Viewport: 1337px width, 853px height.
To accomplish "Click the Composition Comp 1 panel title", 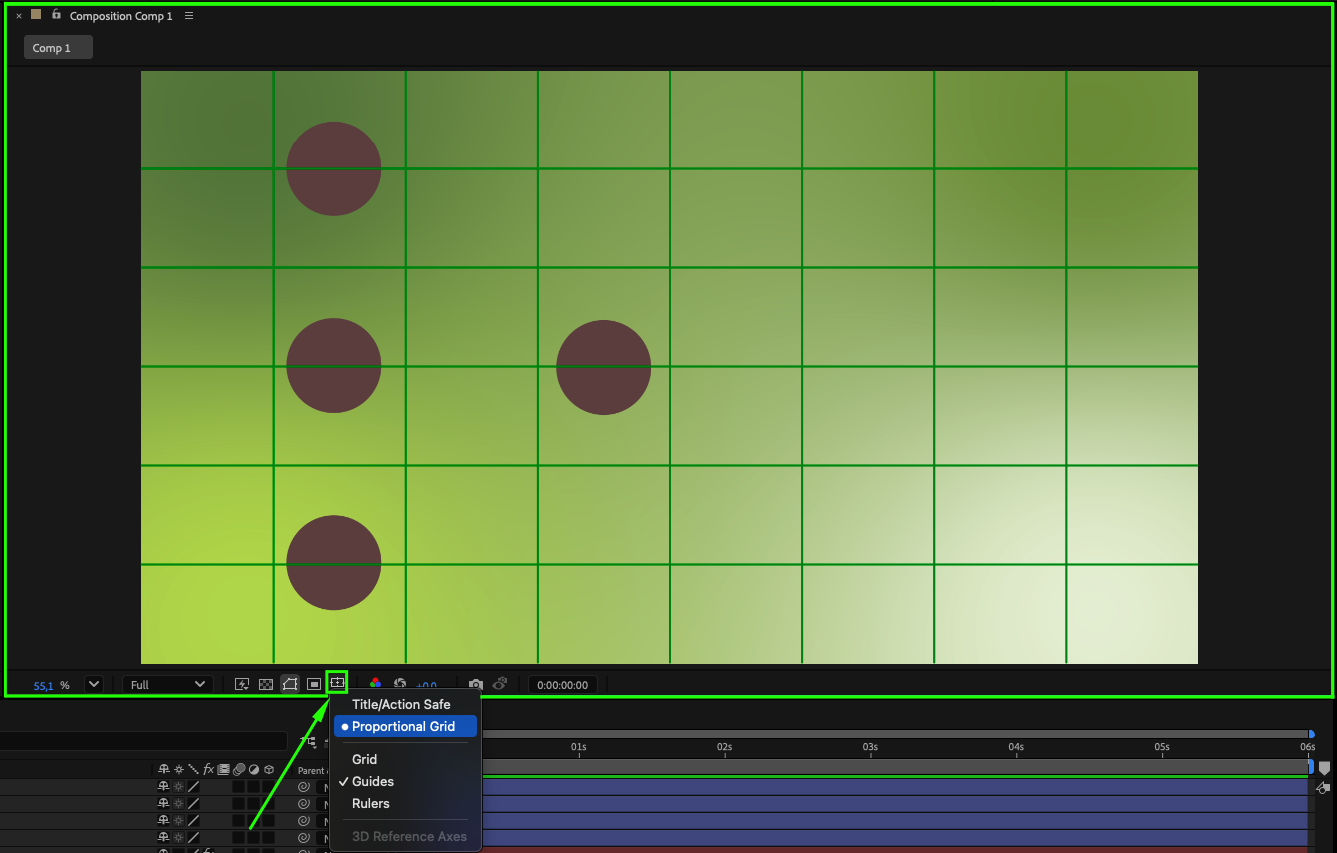I will pos(121,16).
